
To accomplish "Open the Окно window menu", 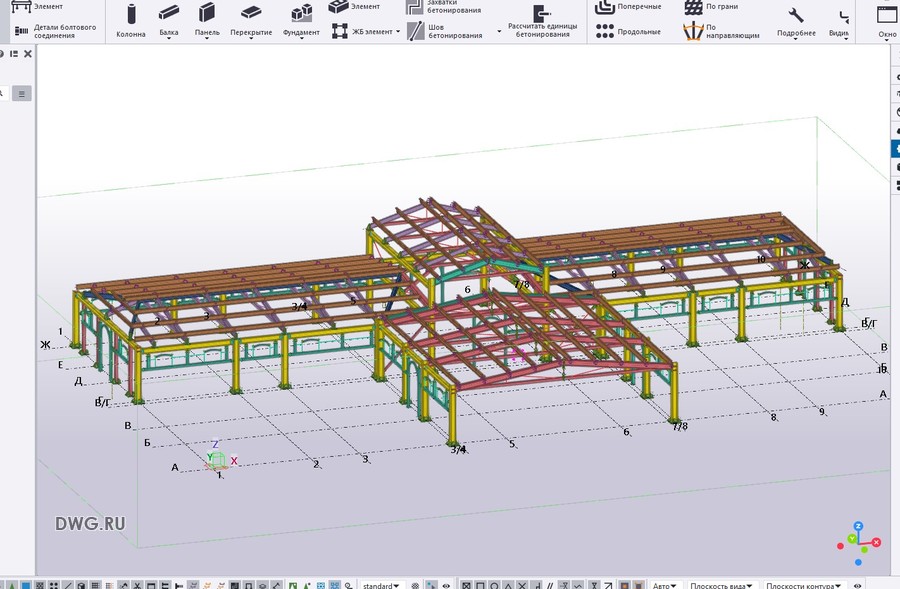I will pos(887,15).
